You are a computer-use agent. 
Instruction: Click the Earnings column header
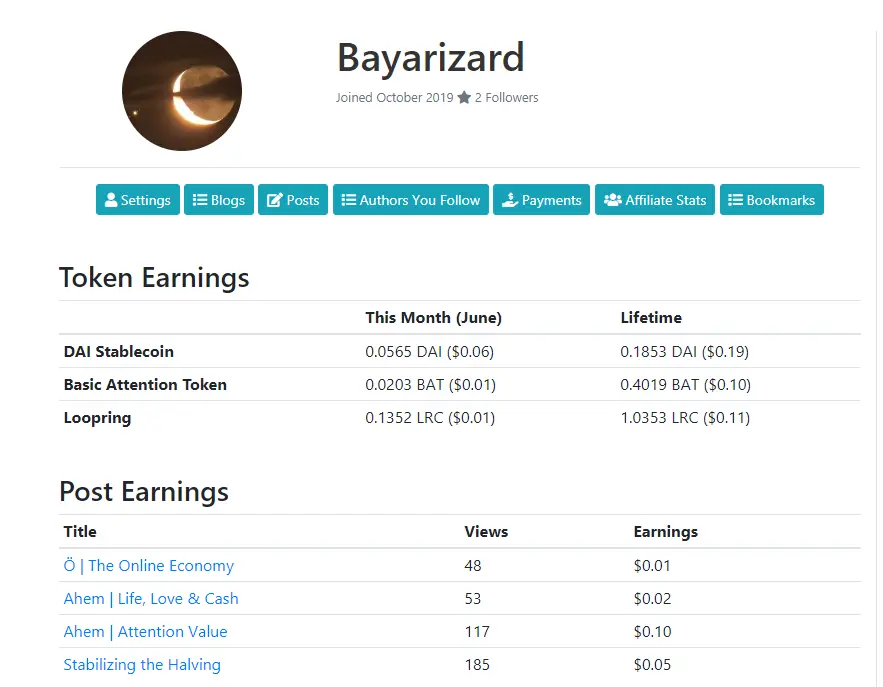(x=666, y=532)
